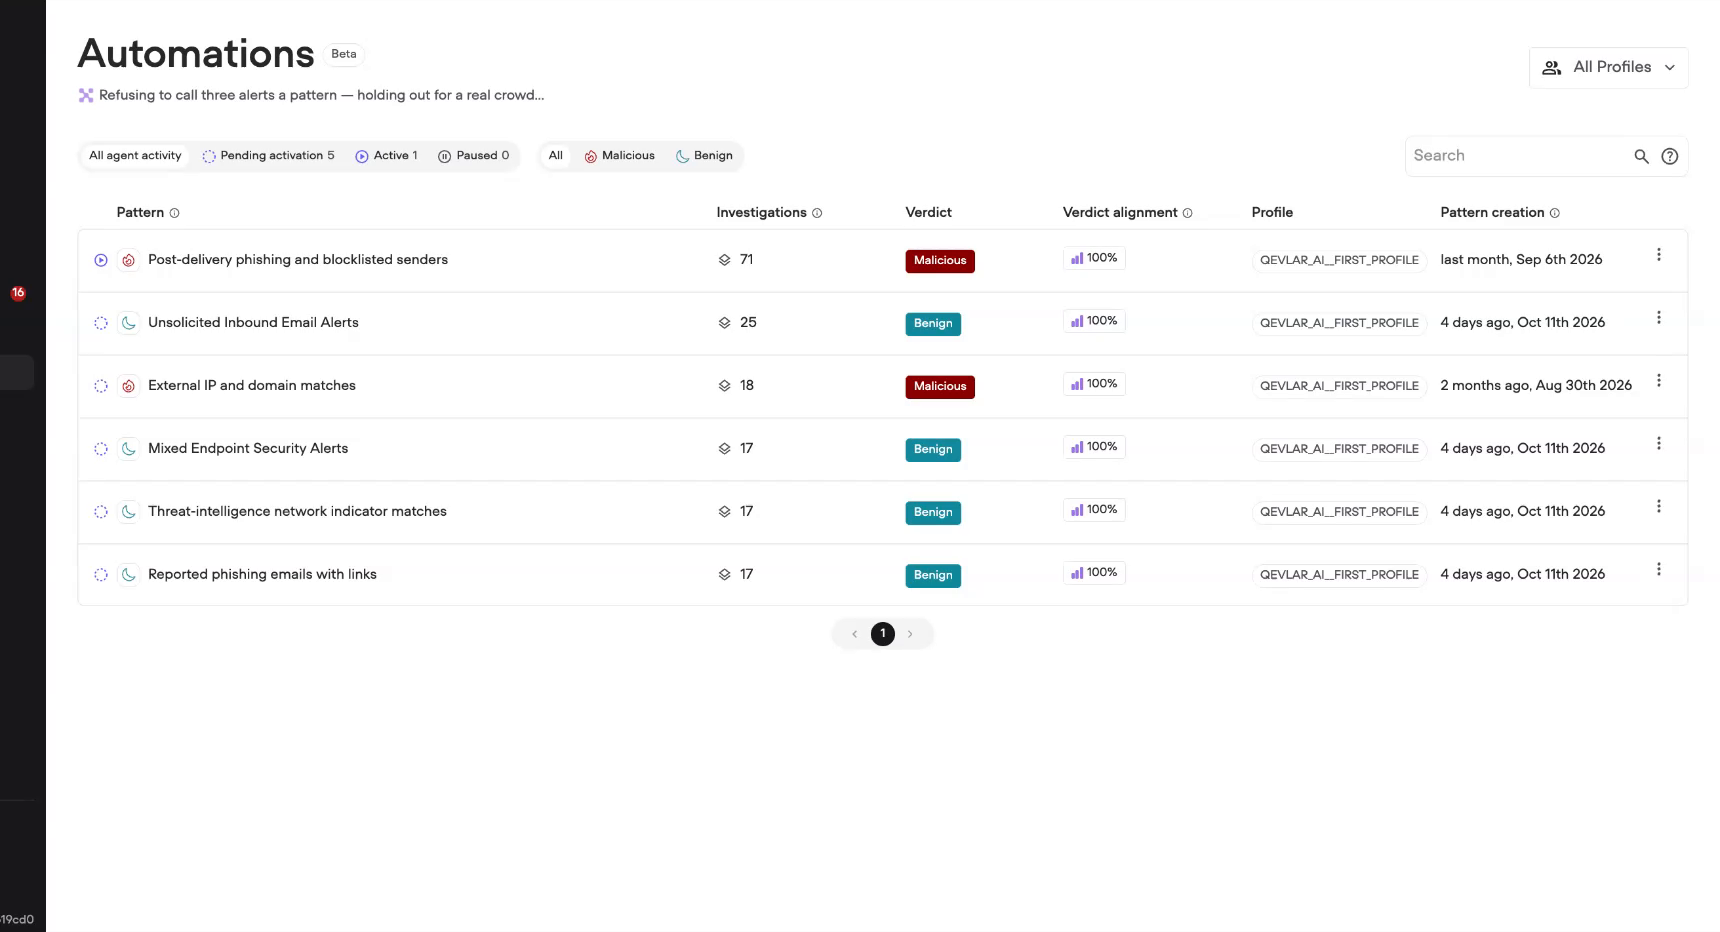Go to next page arrow in pagination
Viewport: 1720px width, 932px height.
coord(910,634)
